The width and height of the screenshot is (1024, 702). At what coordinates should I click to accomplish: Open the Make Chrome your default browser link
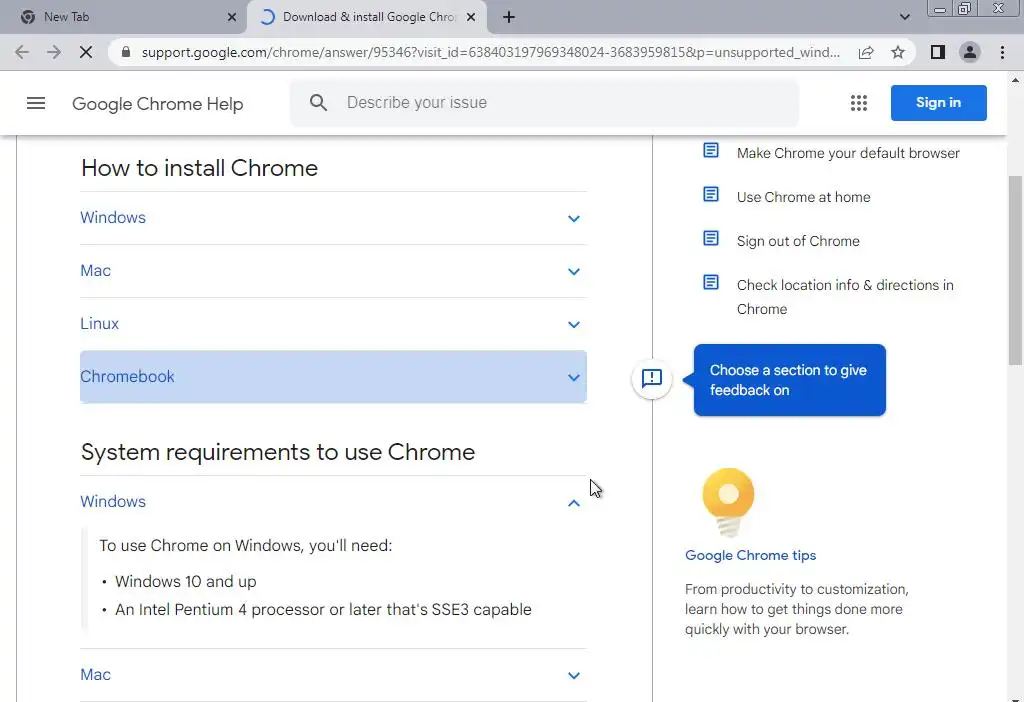848,153
